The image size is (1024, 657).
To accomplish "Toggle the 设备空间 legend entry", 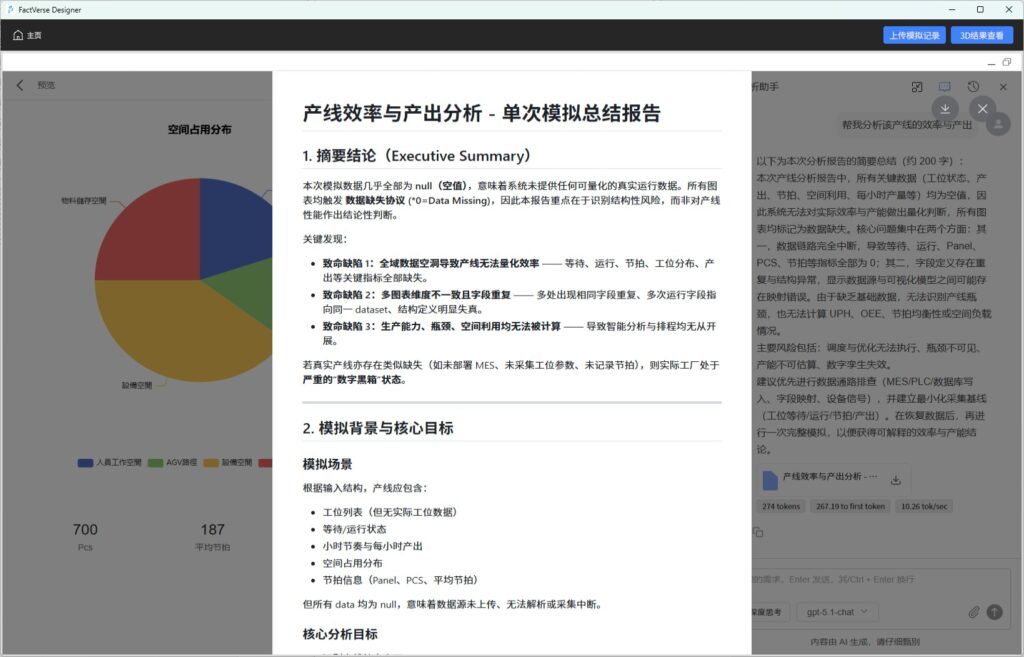I will tap(229, 463).
